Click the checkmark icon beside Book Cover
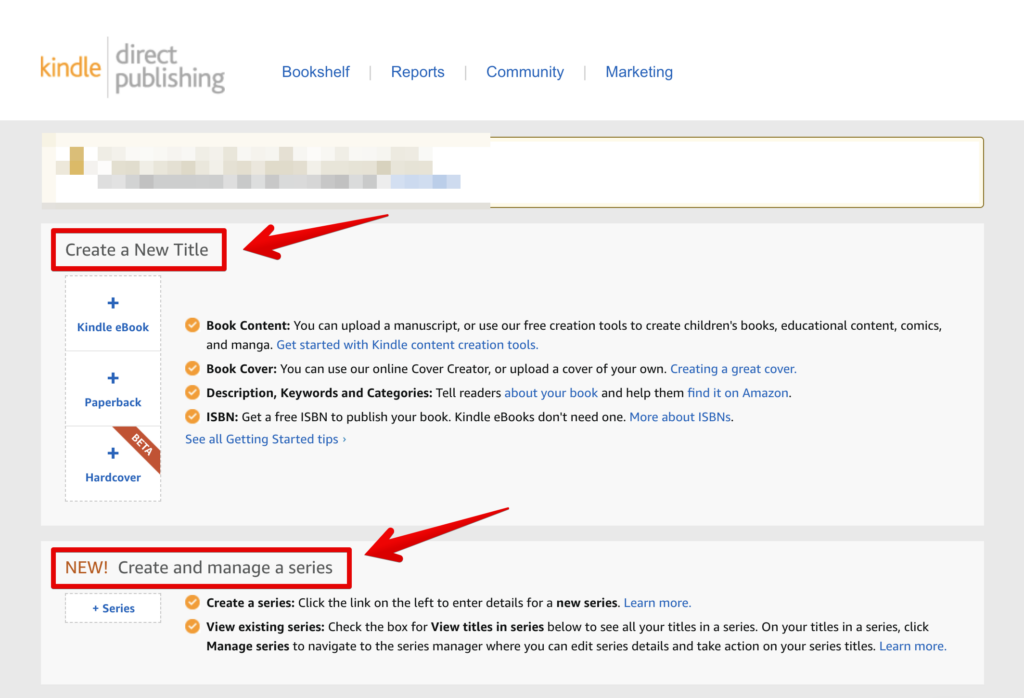Image resolution: width=1024 pixels, height=698 pixels. 192,368
